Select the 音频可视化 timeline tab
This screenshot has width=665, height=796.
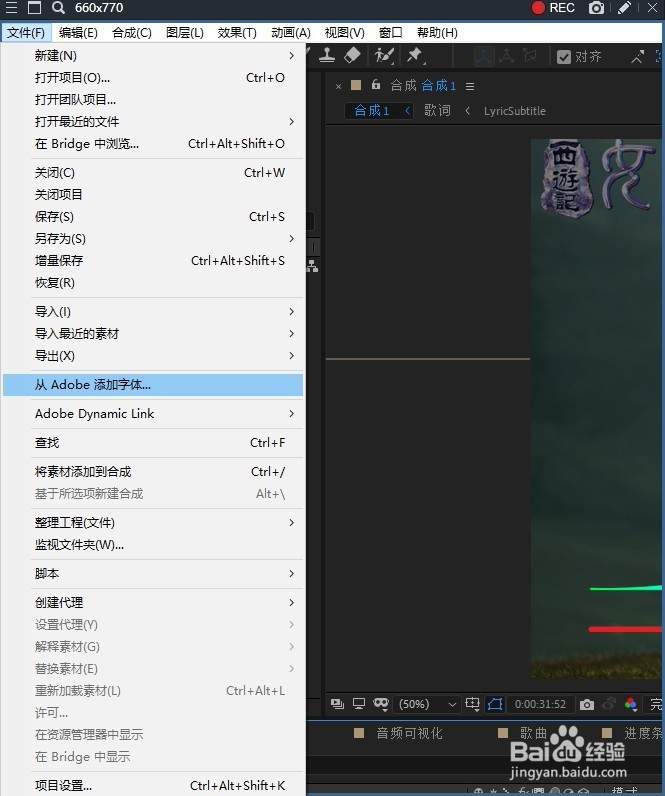coord(409,733)
